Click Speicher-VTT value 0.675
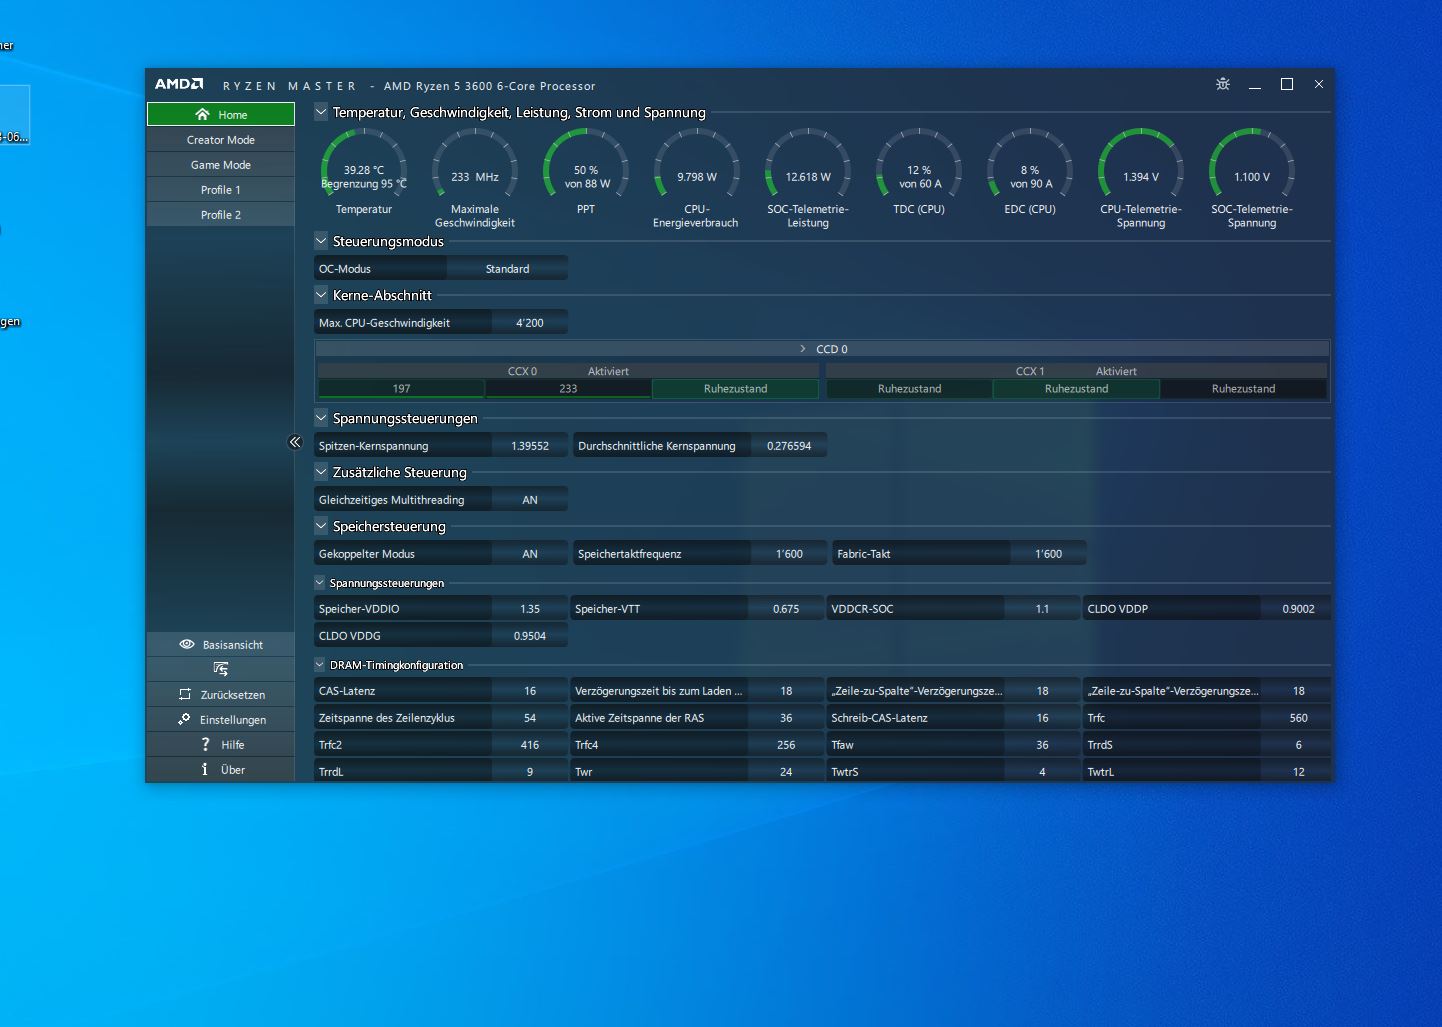 point(786,609)
